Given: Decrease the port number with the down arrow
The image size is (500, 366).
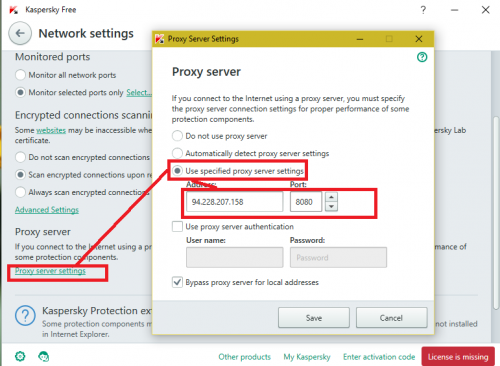Looking at the screenshot, I should point(331,207).
